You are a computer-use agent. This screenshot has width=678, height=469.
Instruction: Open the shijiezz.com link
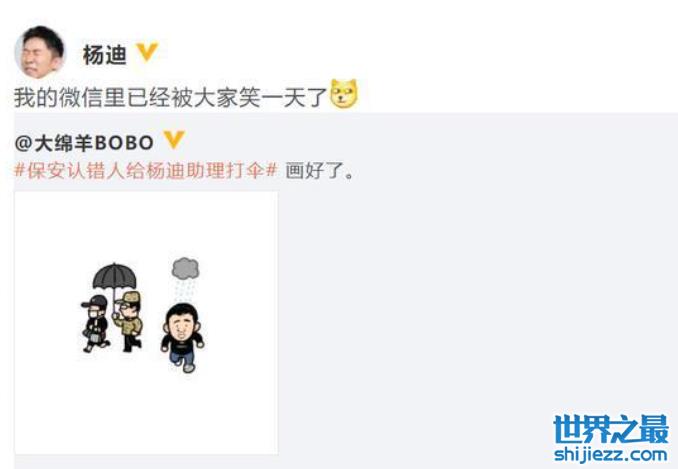point(610,455)
